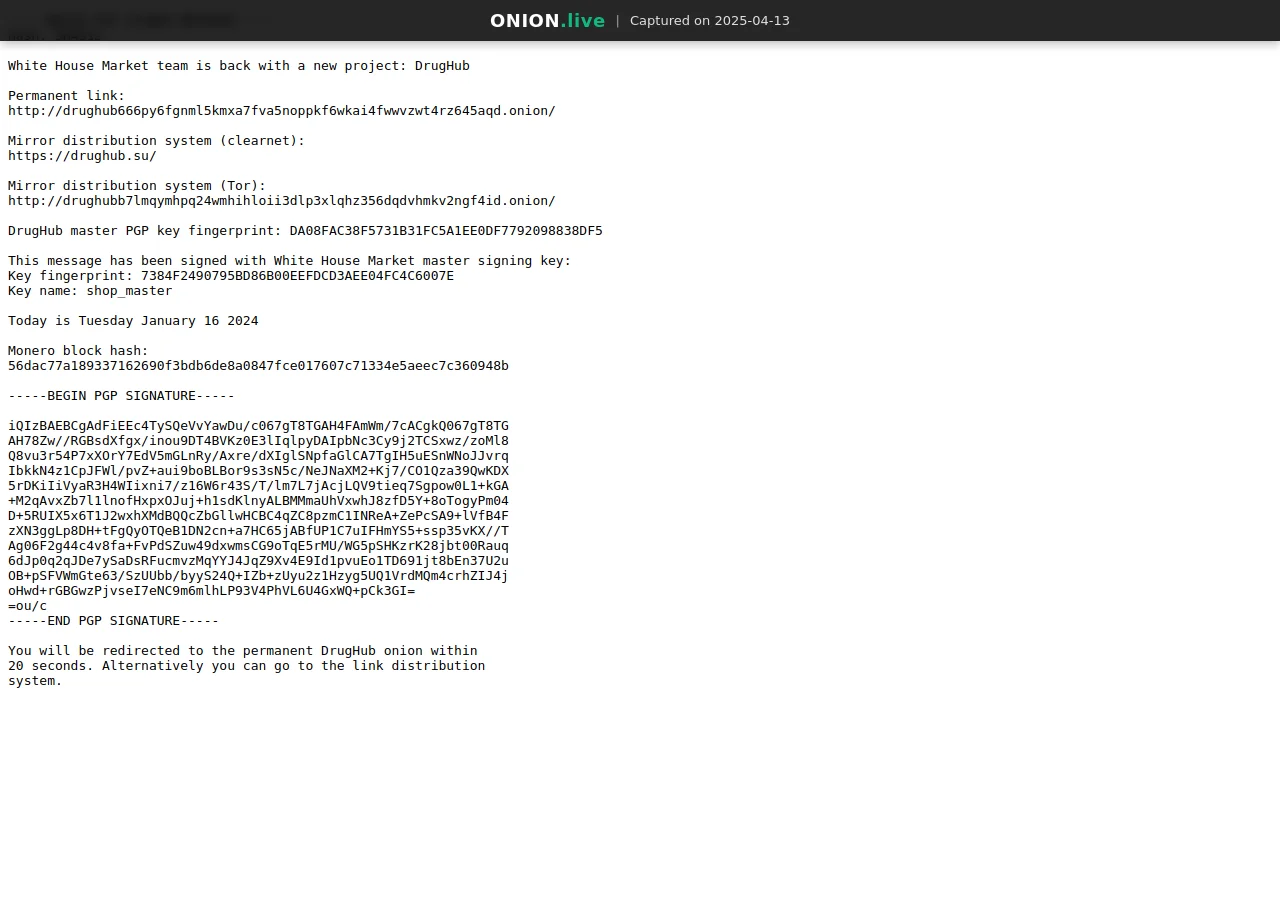Screen dimensions: 1280x900
Task: Click the signature line starting with 'Ag06F2g44c'
Action: click(x=258, y=546)
